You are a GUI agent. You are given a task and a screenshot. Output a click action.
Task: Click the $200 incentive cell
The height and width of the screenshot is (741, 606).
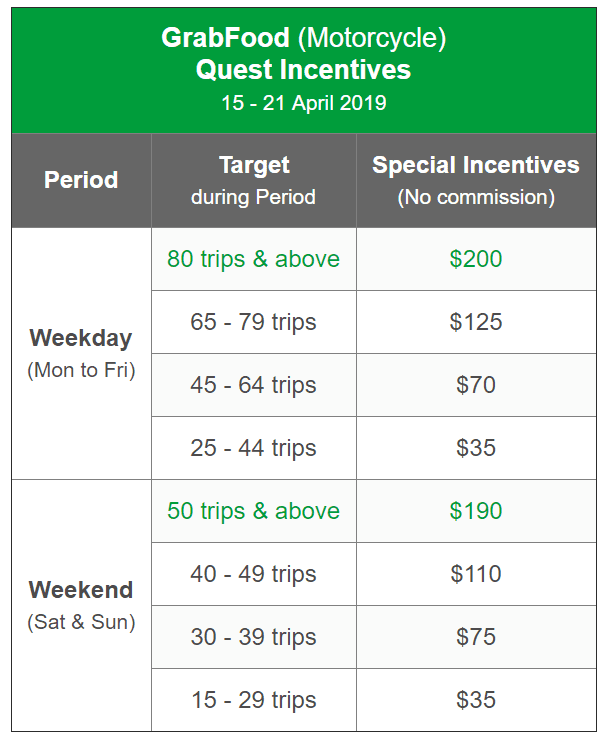476,259
